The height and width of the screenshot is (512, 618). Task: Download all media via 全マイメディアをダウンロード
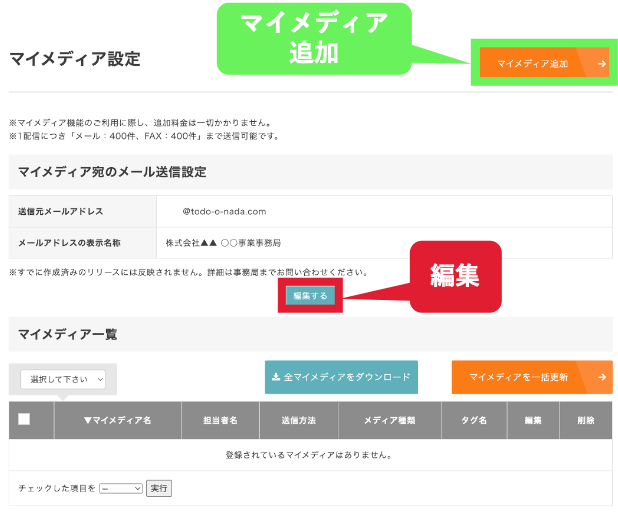pos(347,378)
